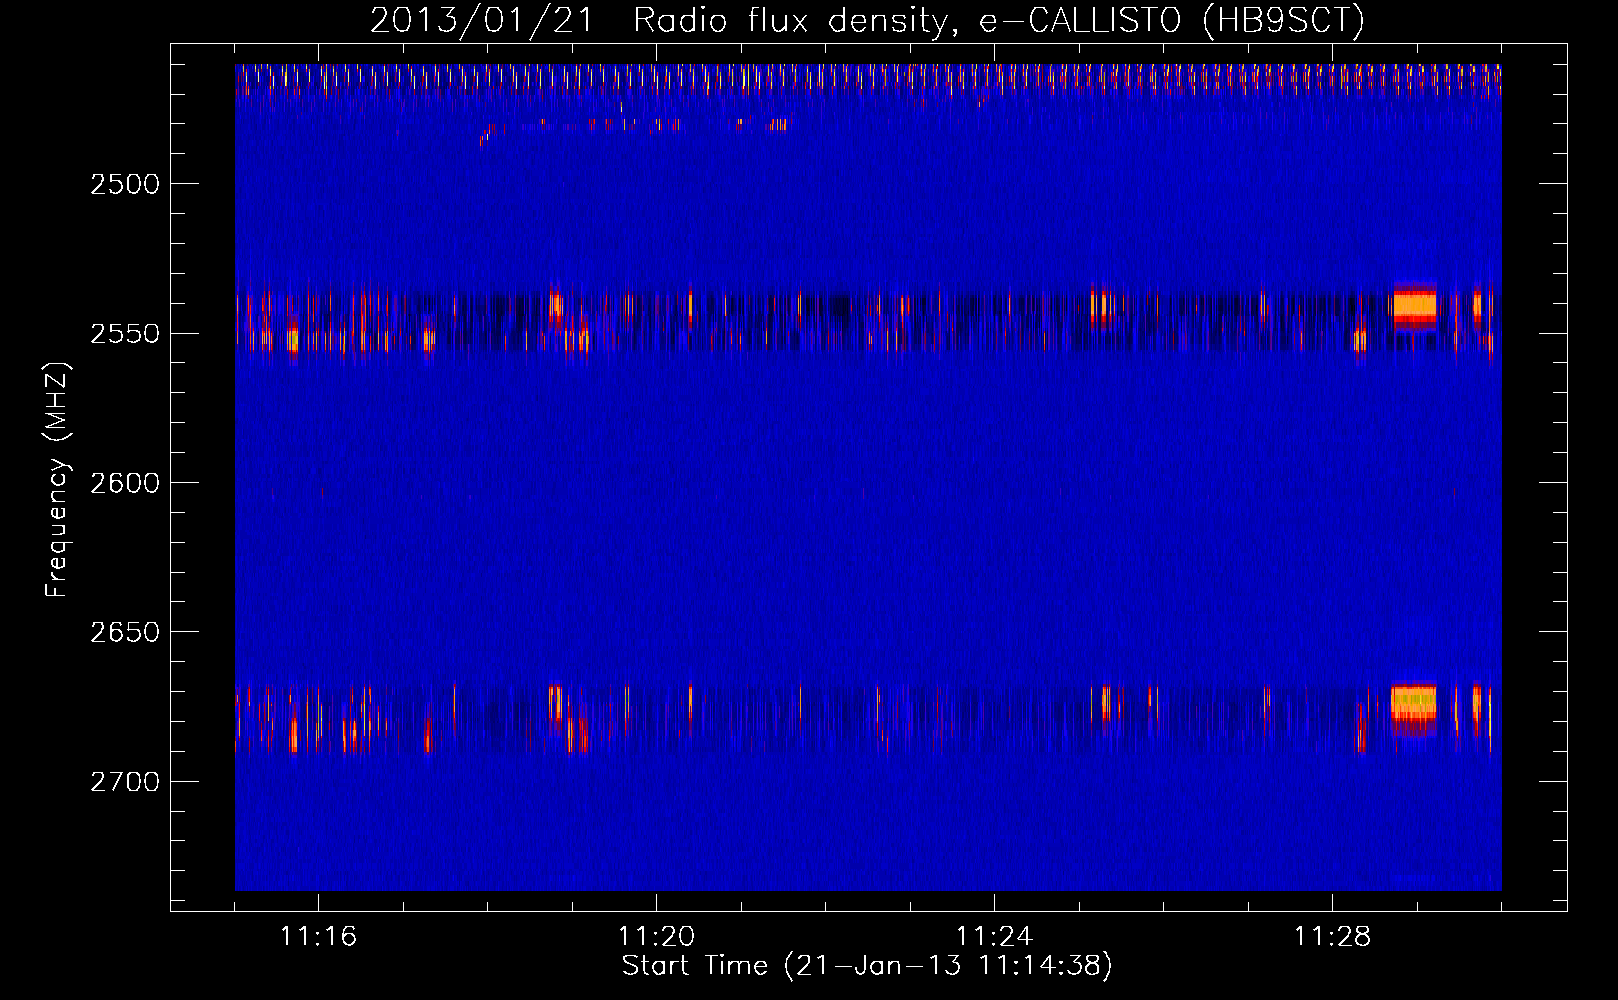1618x1000 pixels.
Task: Select the 2550 frequency axis label
Action: click(125, 334)
